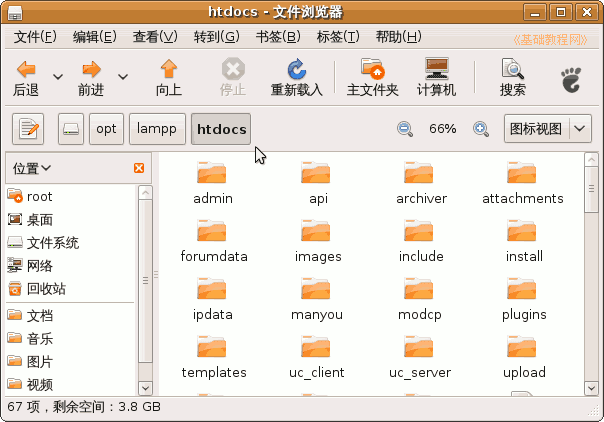This screenshot has height=422, width=604.
Task: Select the manyou folder icon
Action: tap(316, 289)
